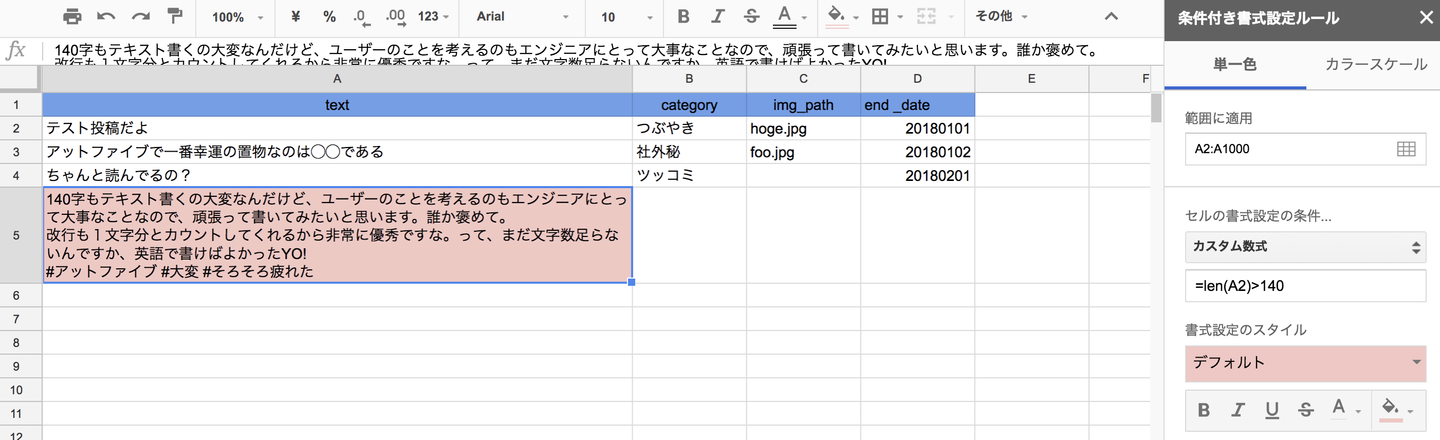The height and width of the screenshot is (440, 1440).
Task: Open the toolbar fill color picker
Action: (837, 17)
